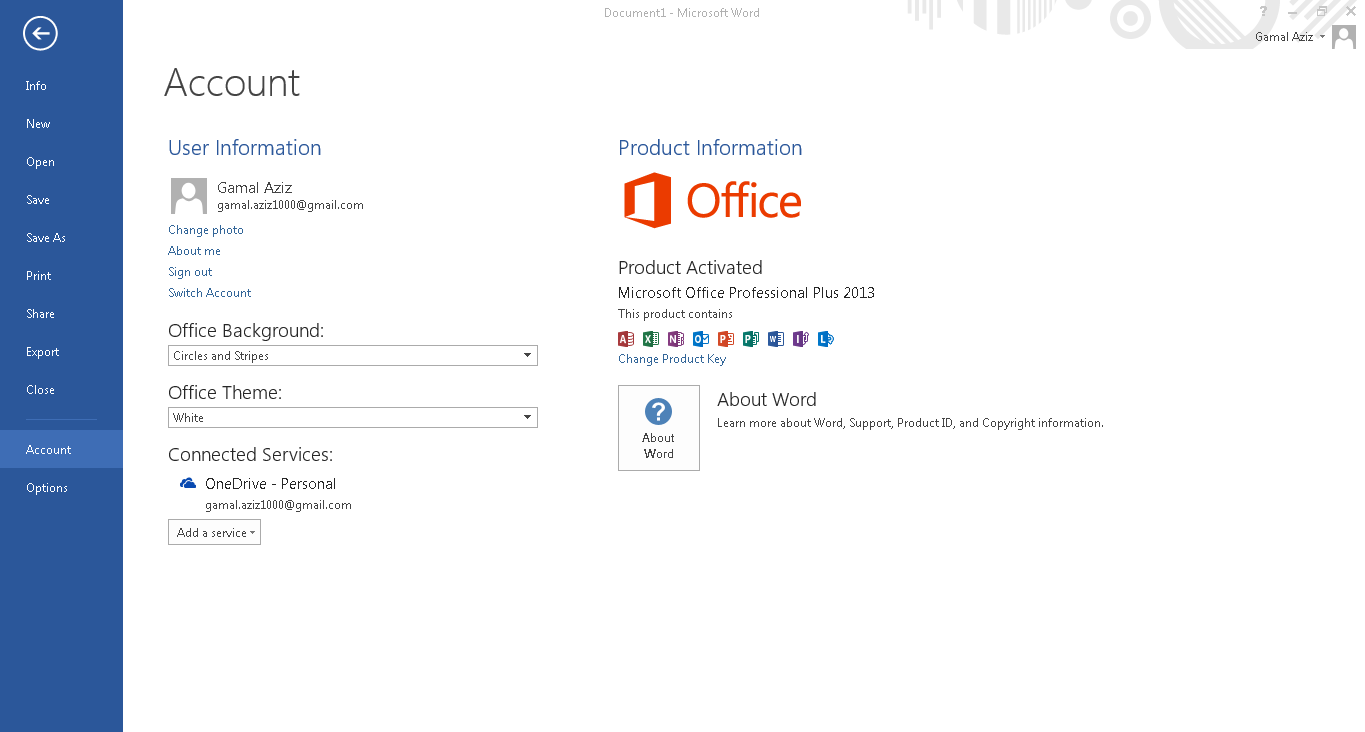
Task: Open the Office Background dropdown
Action: point(353,355)
